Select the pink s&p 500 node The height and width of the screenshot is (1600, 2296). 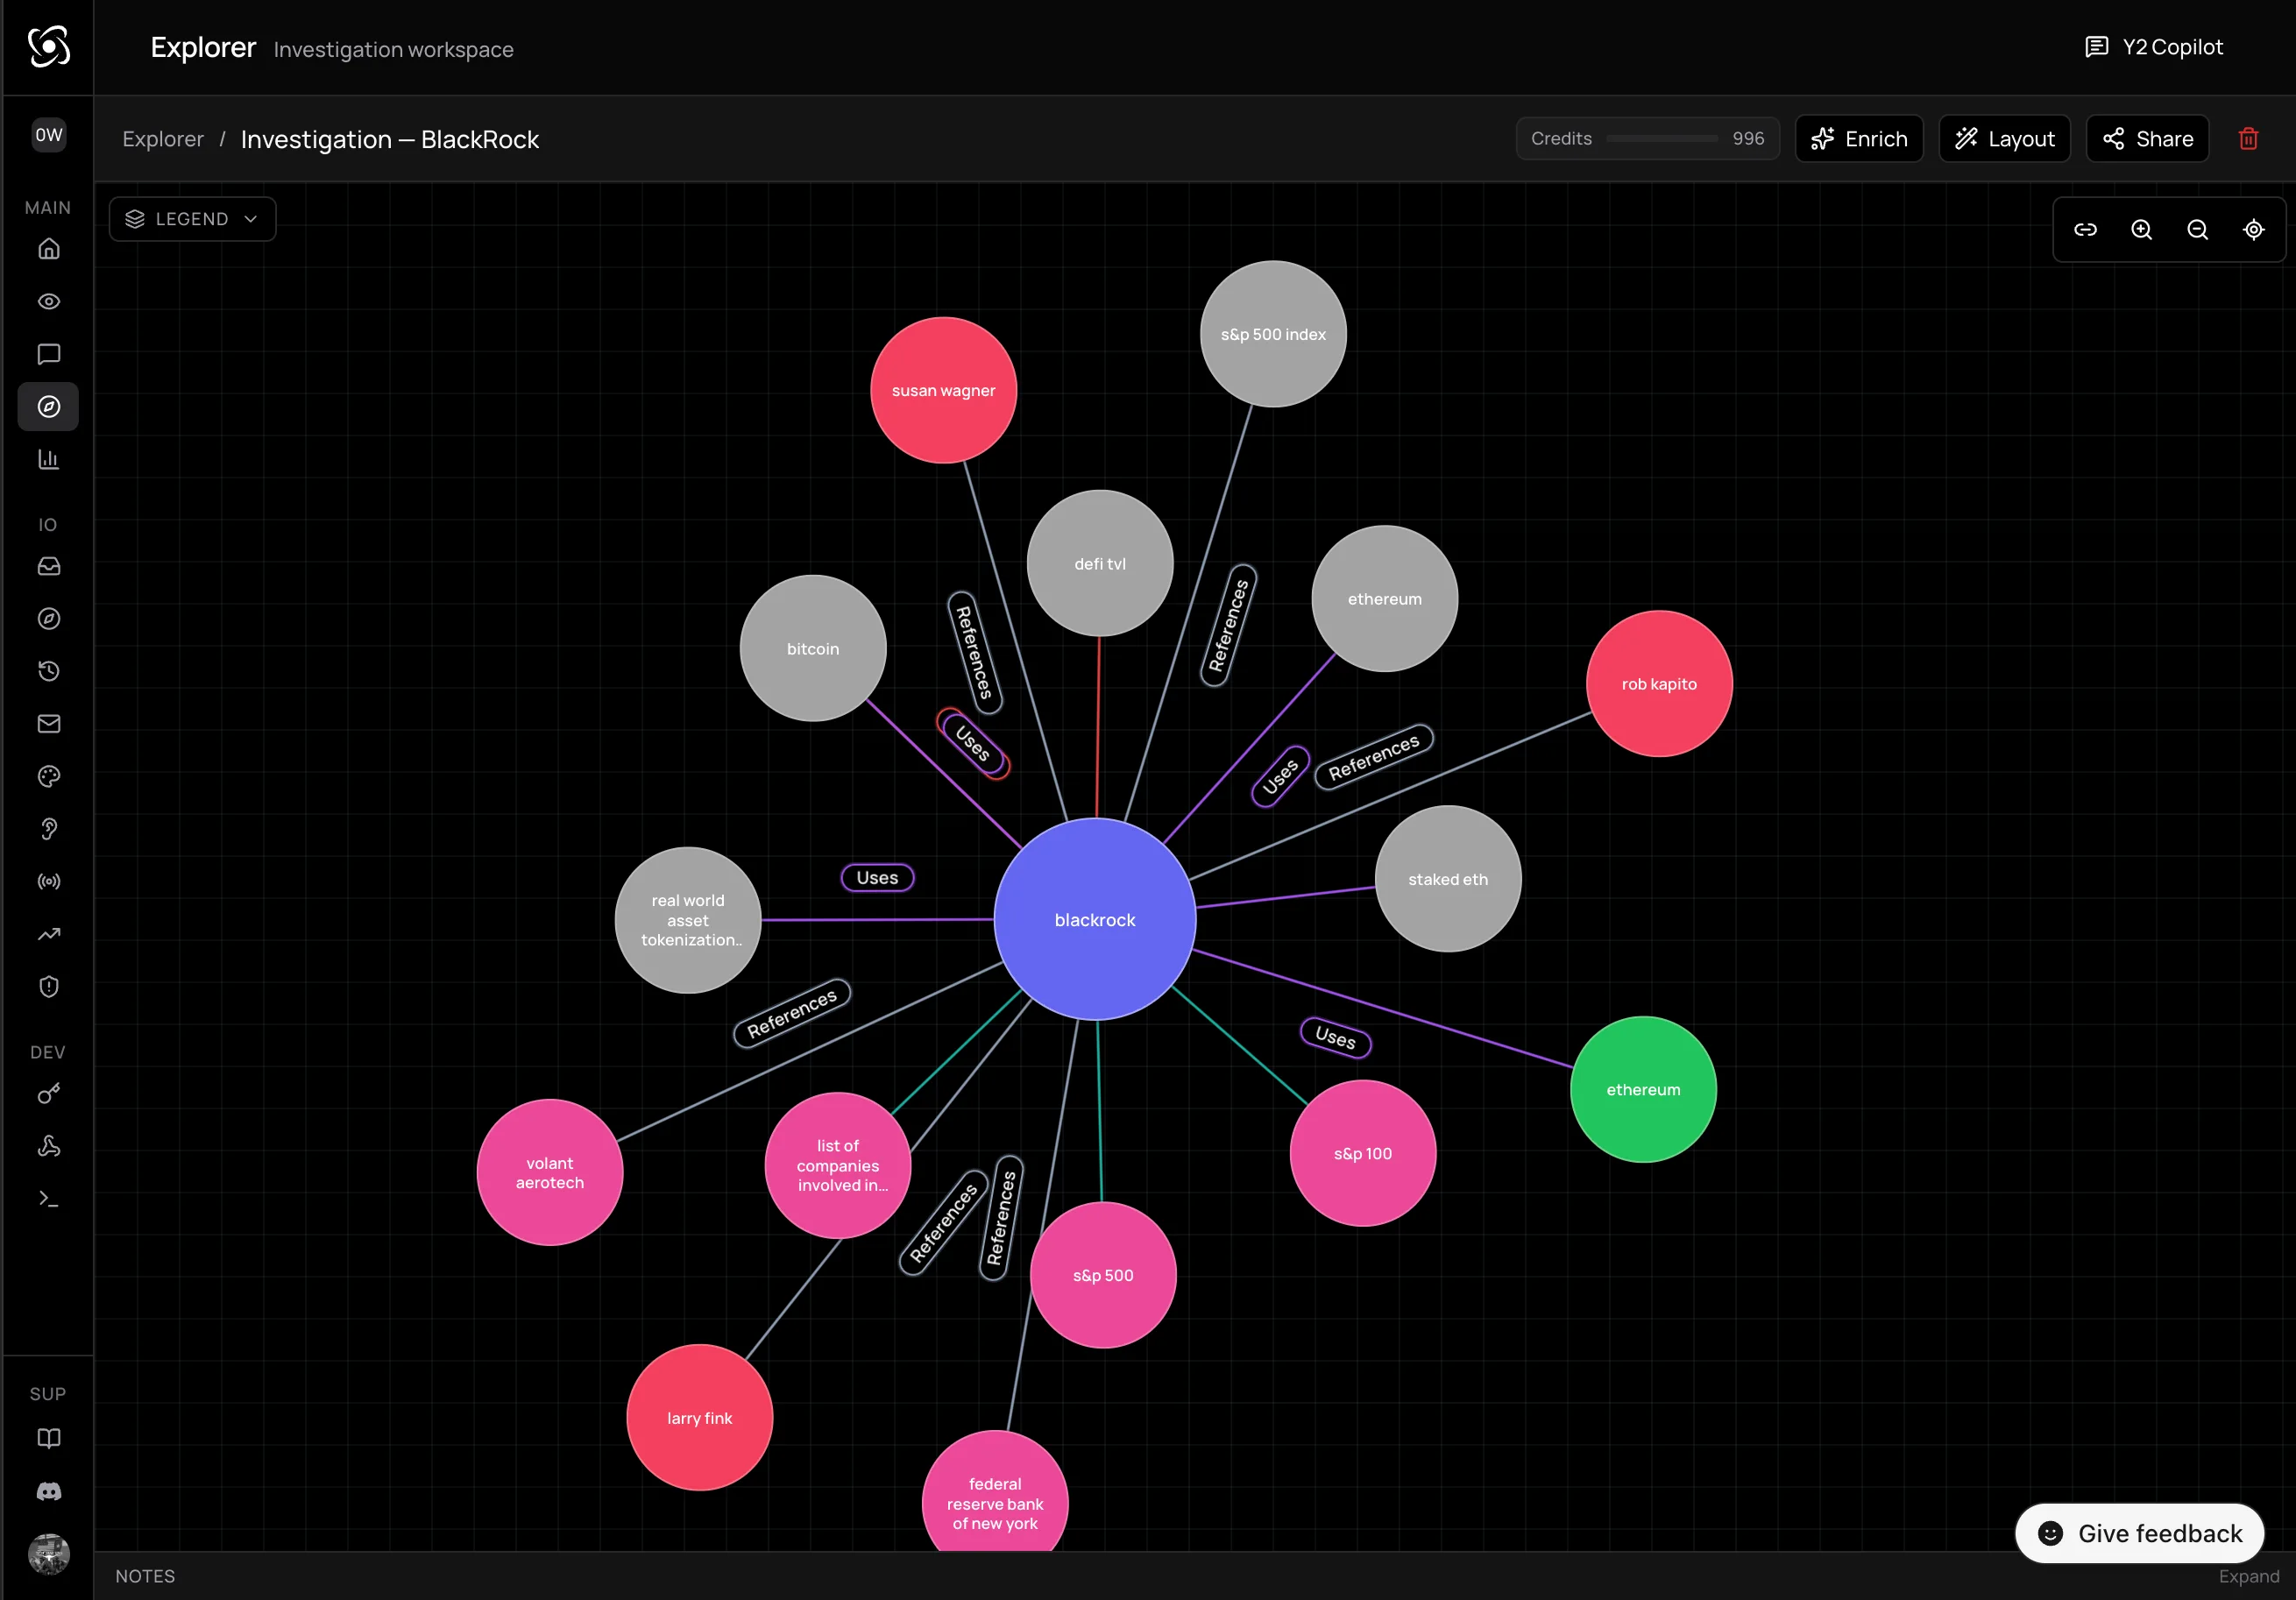(x=1103, y=1275)
